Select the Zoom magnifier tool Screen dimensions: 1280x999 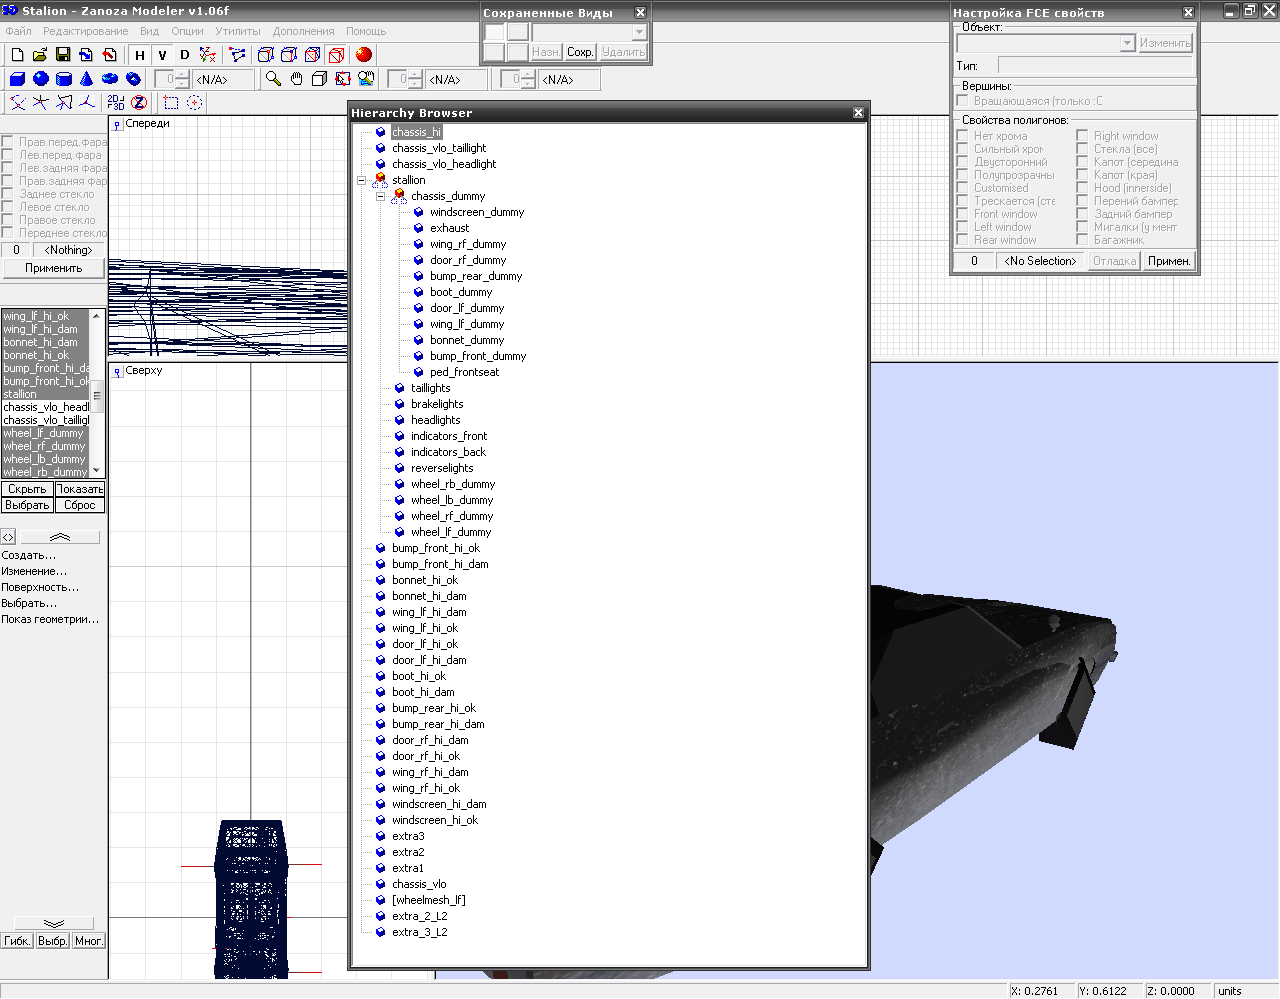click(x=273, y=79)
